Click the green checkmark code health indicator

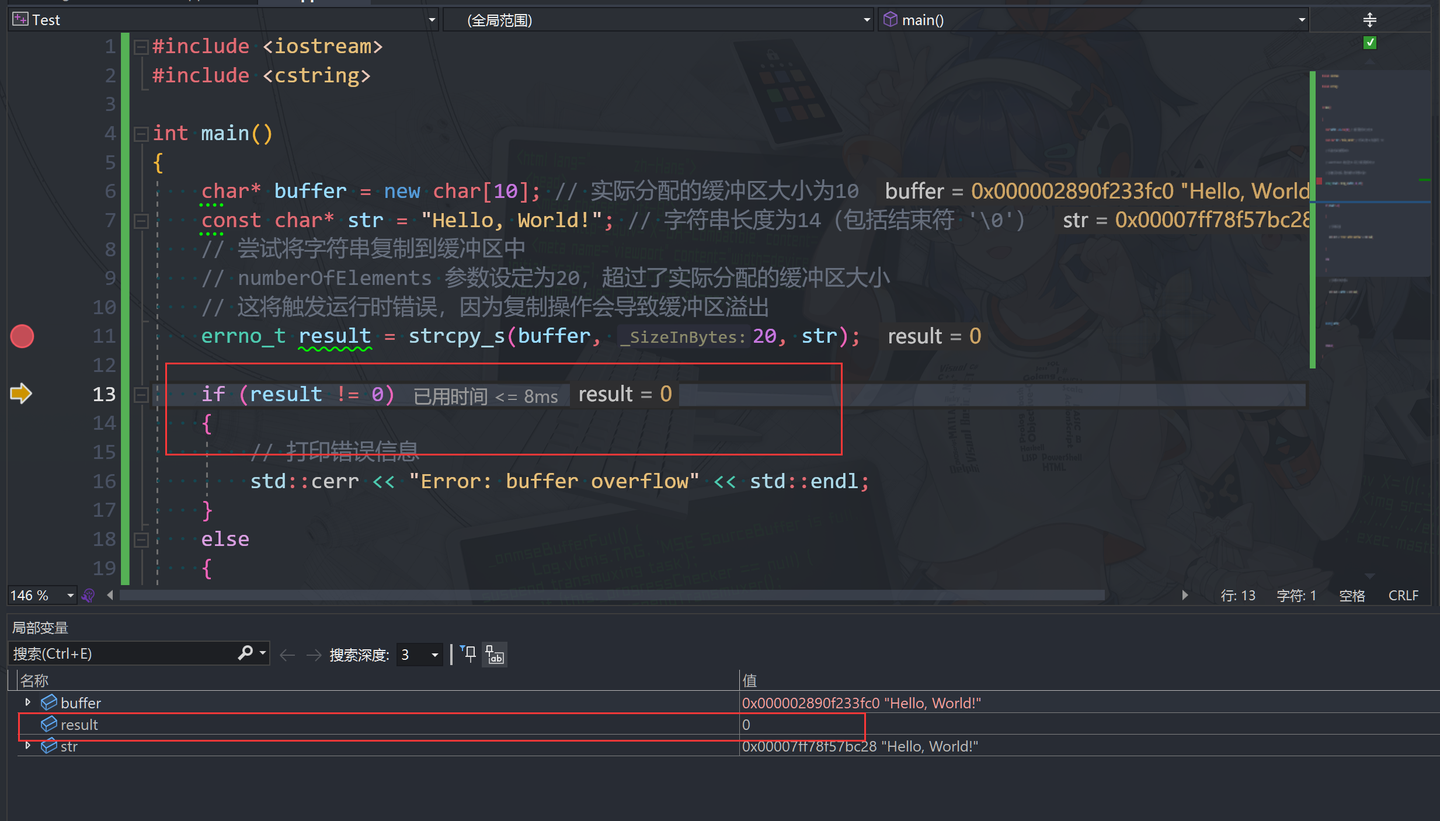tap(1369, 42)
